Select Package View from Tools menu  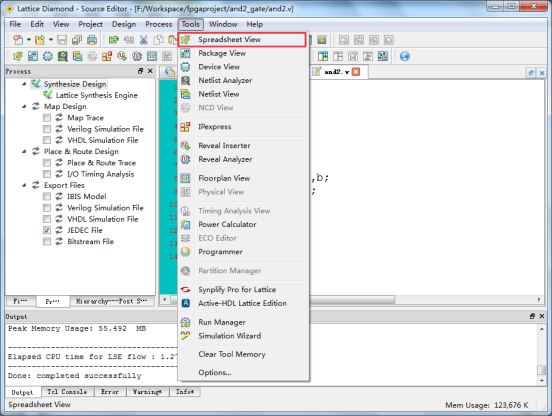point(243,53)
